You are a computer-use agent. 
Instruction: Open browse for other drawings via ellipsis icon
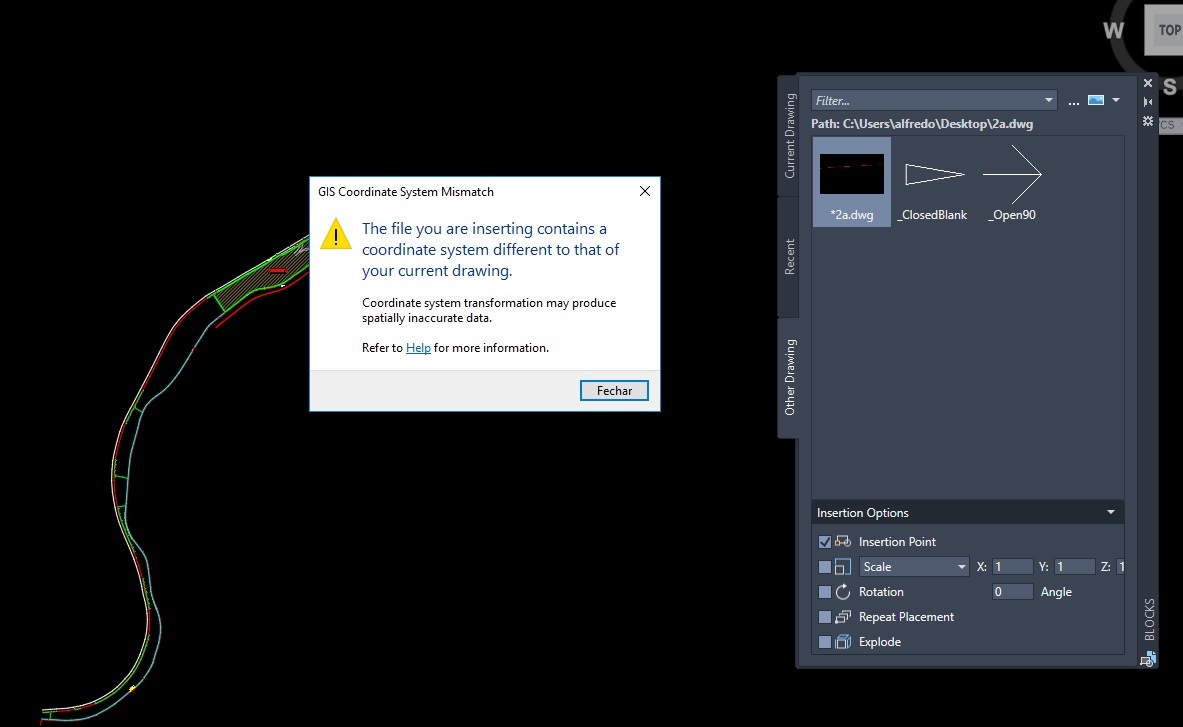tap(1073, 100)
